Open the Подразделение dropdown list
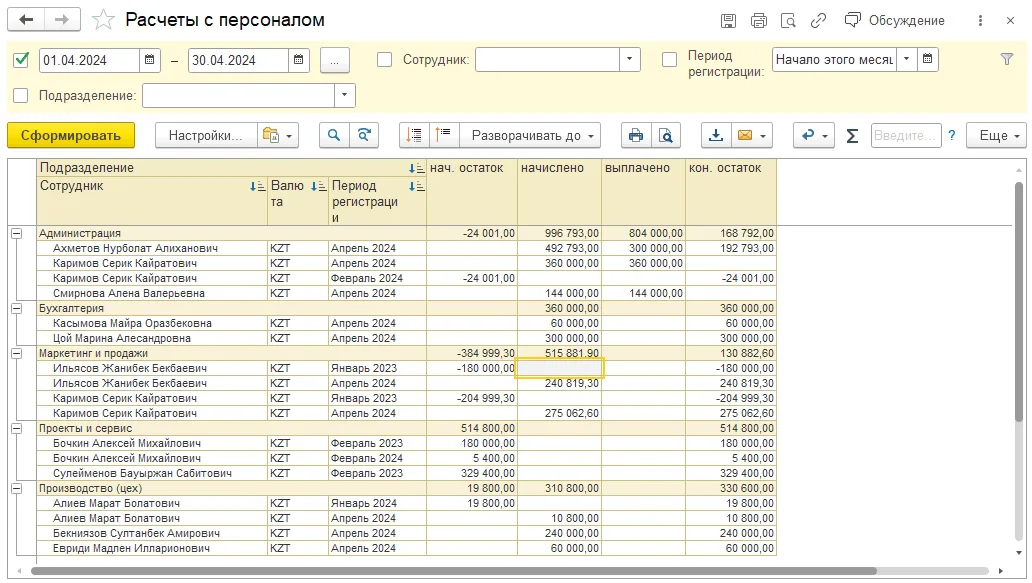The width and height of the screenshot is (1032, 583). coord(344,95)
